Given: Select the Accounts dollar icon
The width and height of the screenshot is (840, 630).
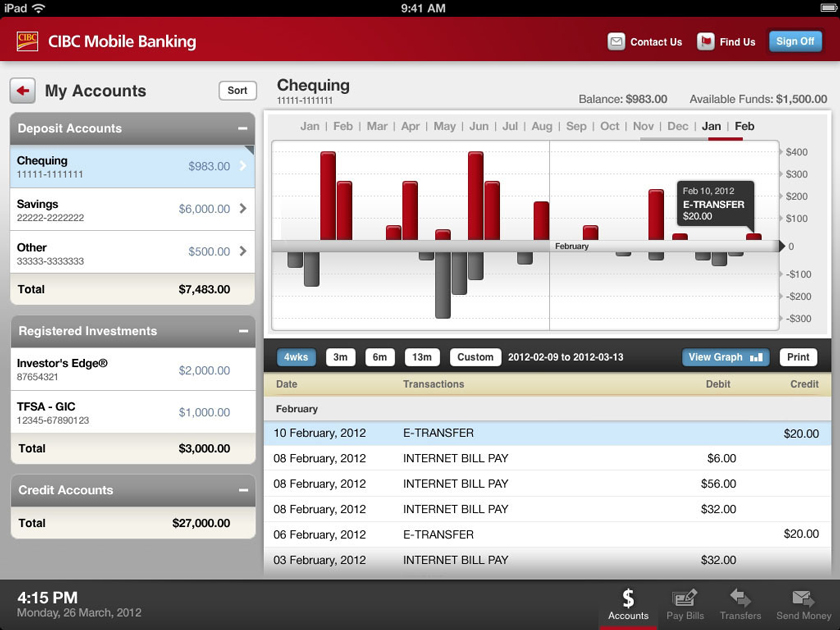Looking at the screenshot, I should pos(628,598).
